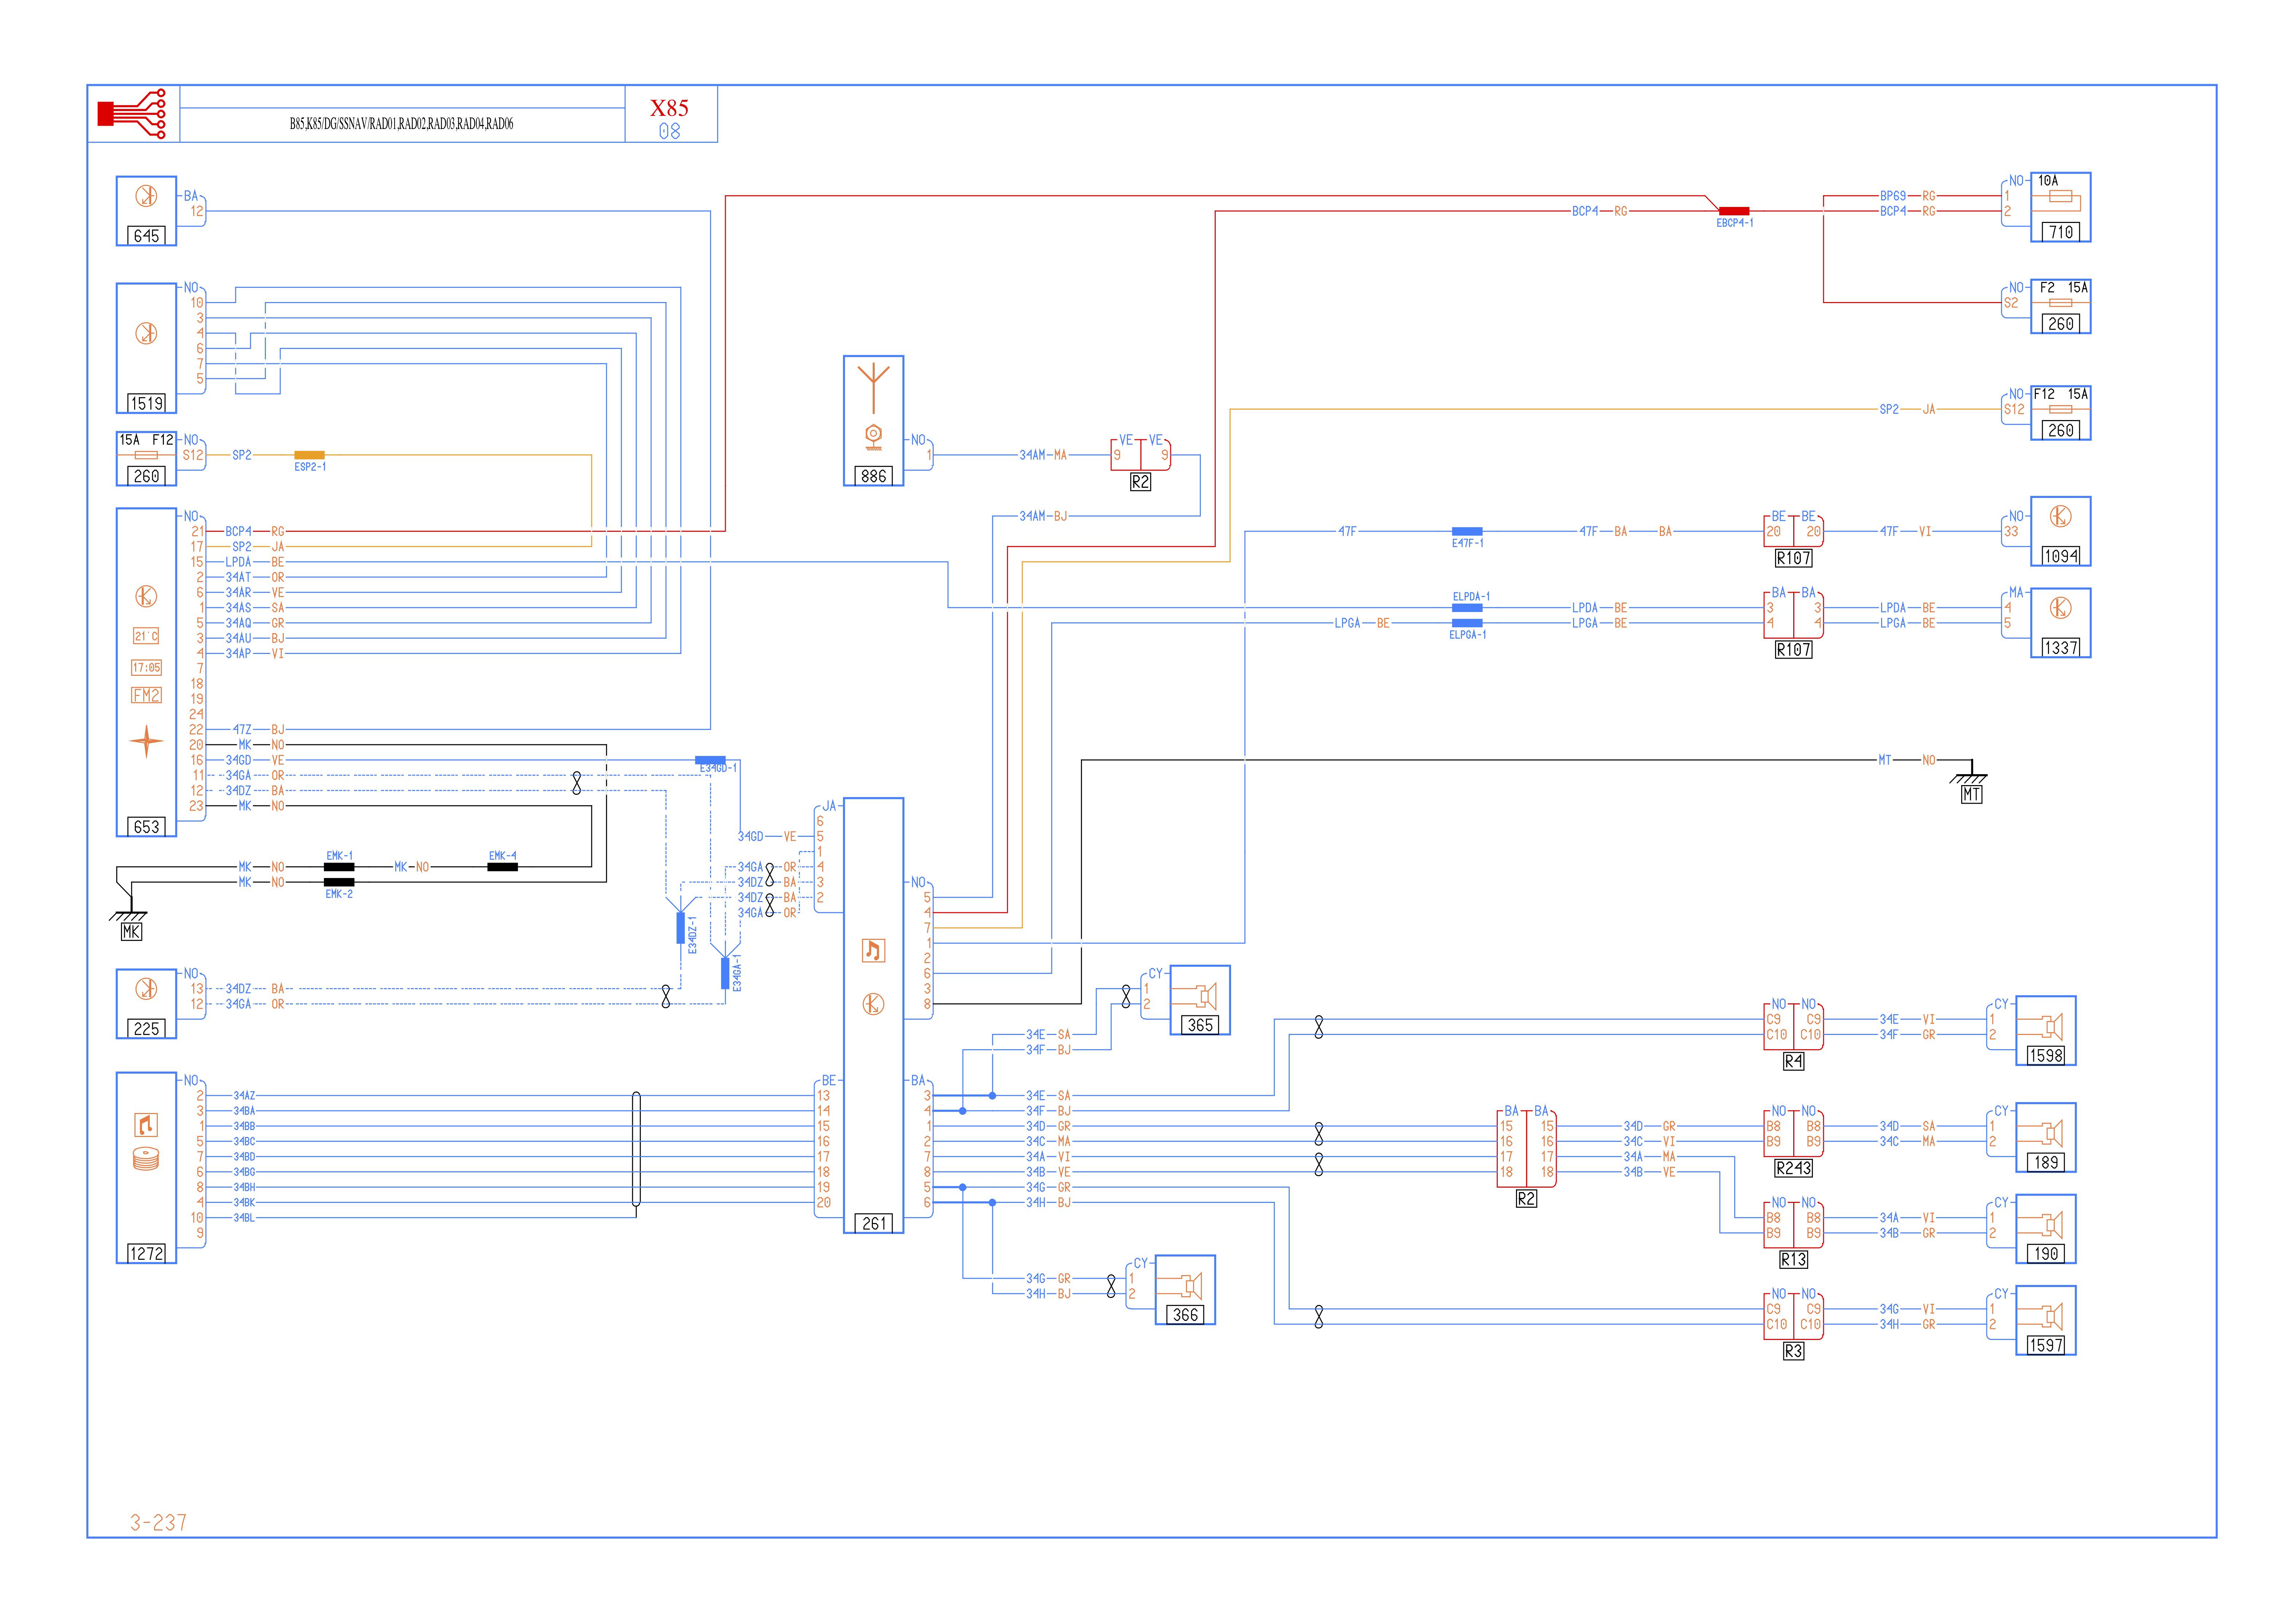Select the four-point star icon in component 653
Image resolution: width=2296 pixels, height=1623 pixels.
pos(146,741)
